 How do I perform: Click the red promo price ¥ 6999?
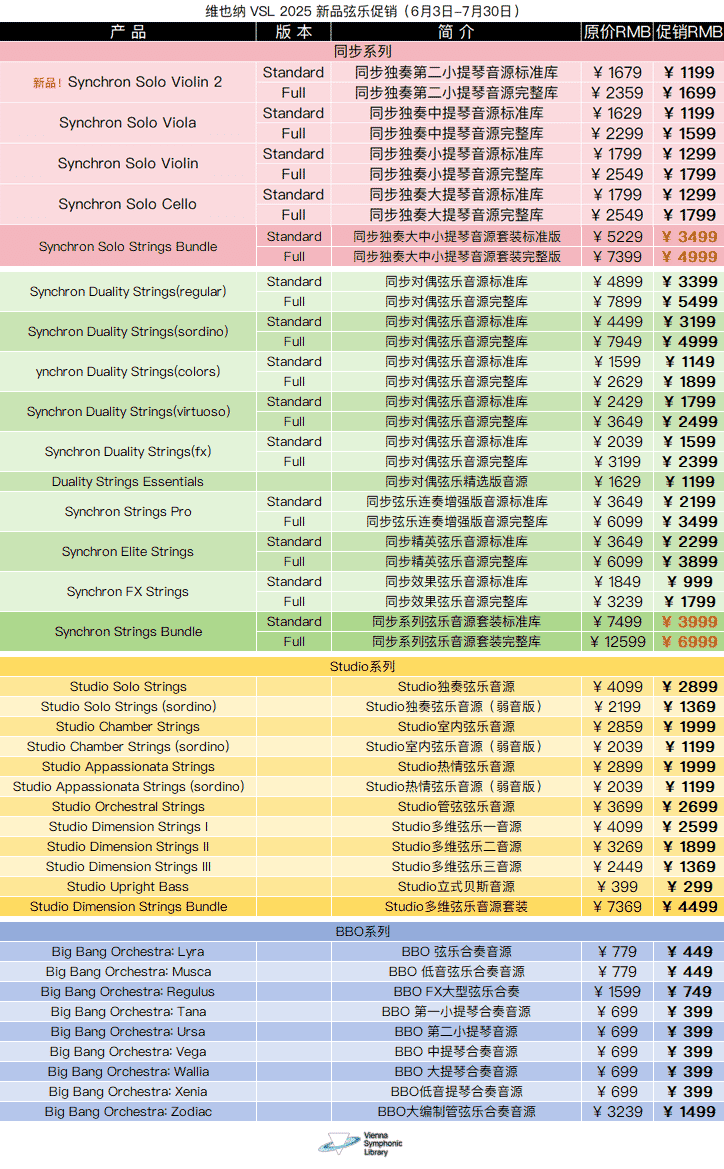(690, 642)
